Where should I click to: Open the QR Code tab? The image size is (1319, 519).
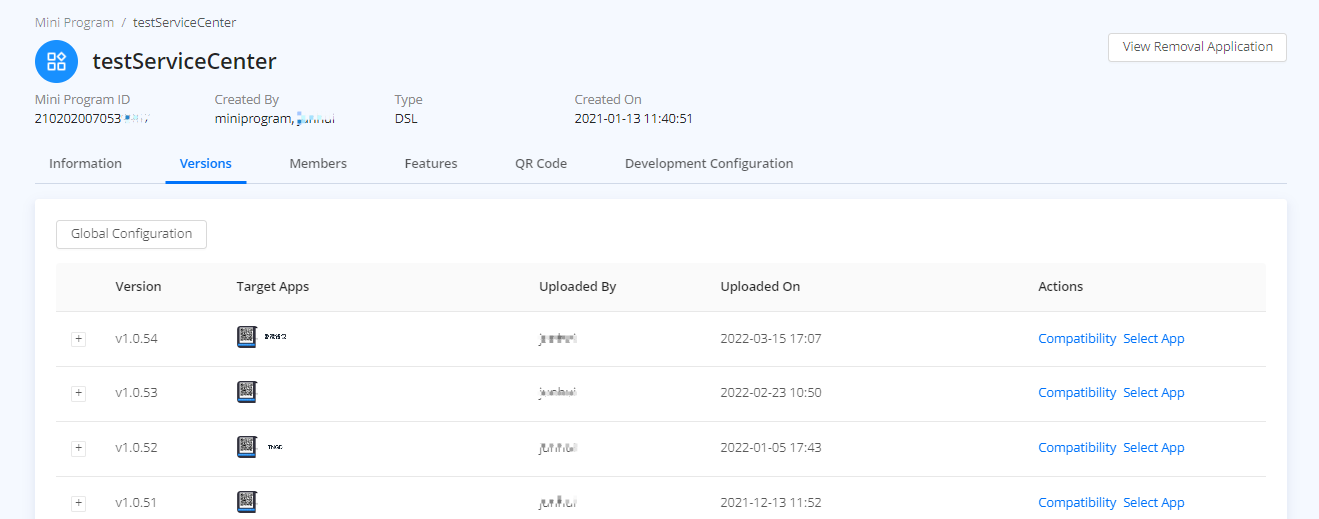(x=541, y=164)
